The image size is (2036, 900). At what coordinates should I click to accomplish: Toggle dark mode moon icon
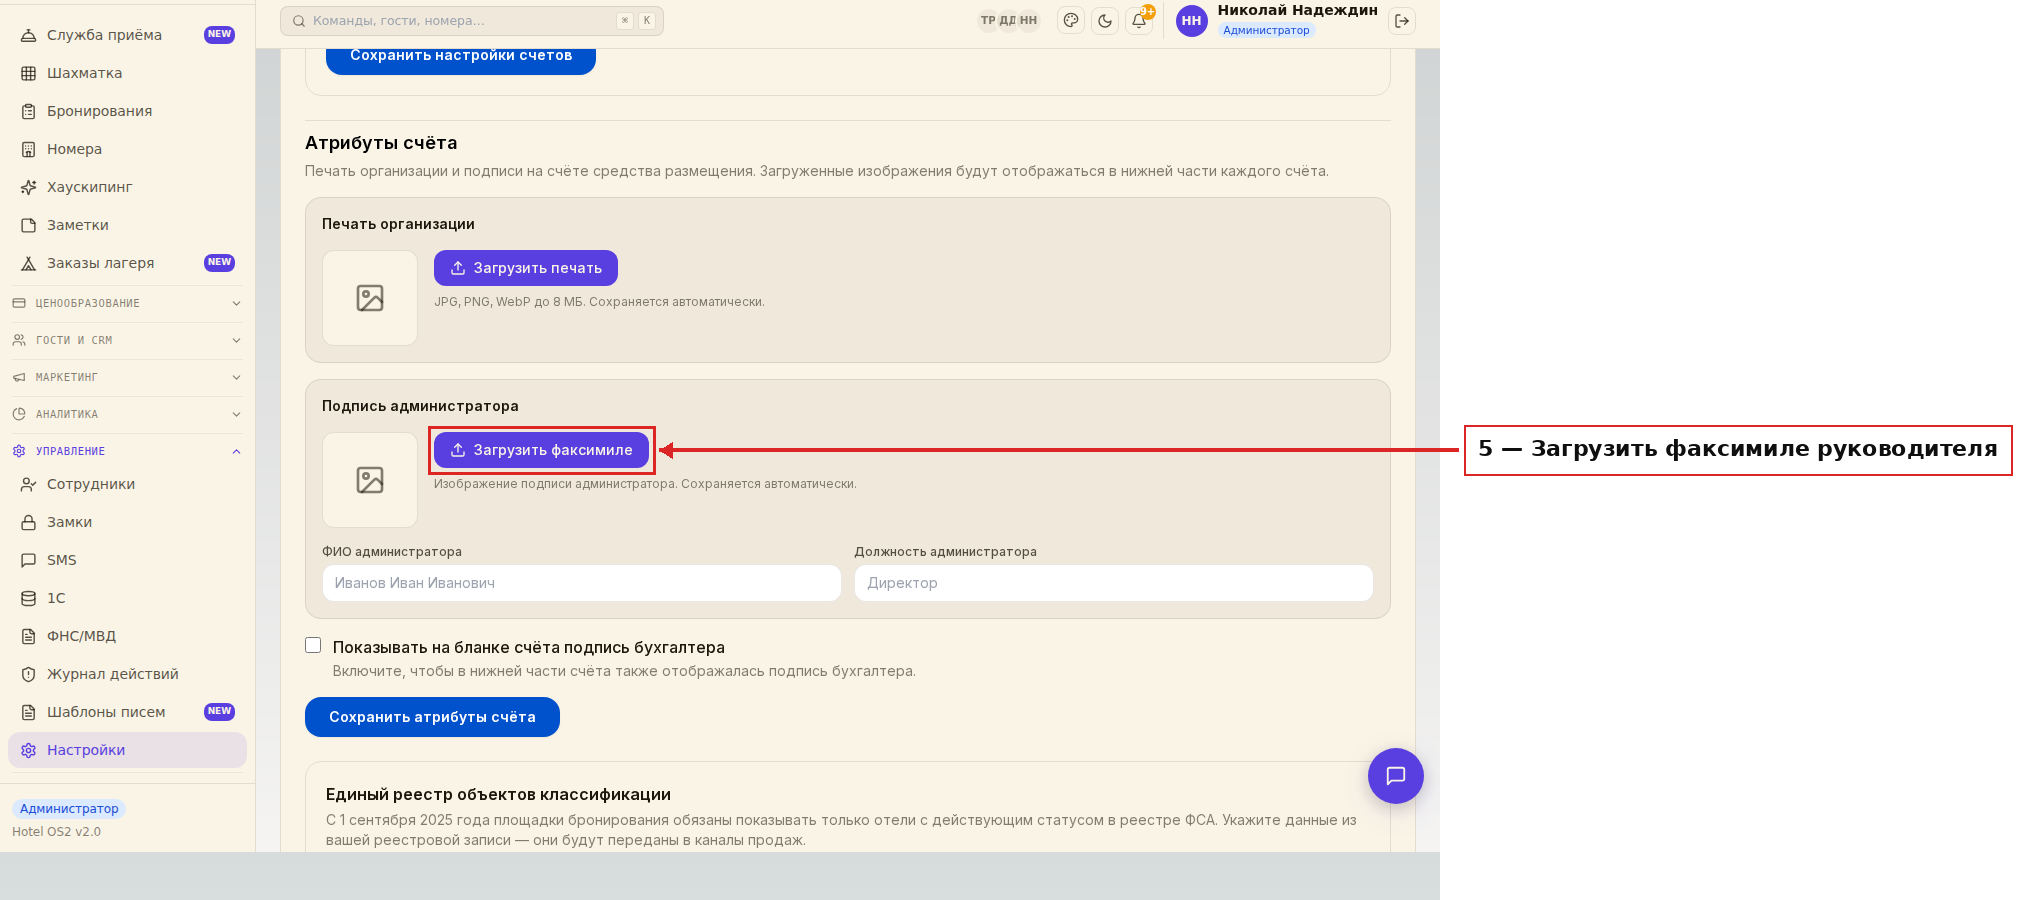pyautogui.click(x=1105, y=21)
